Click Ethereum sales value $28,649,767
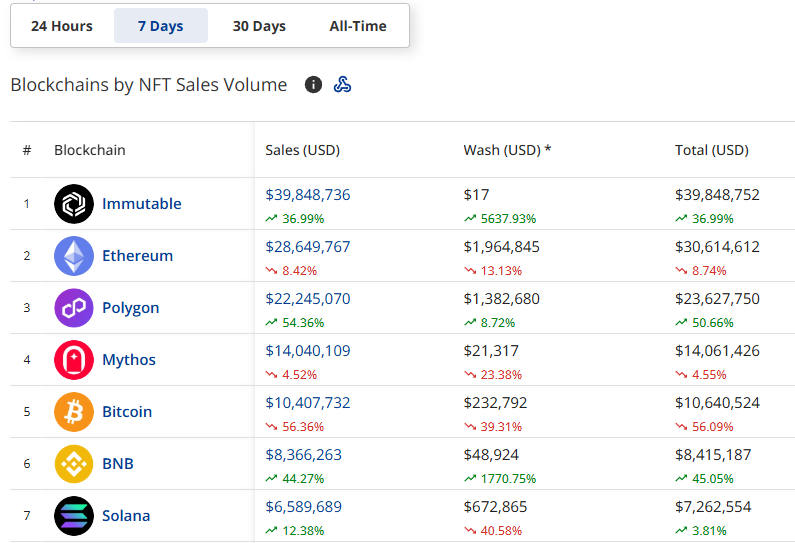795x543 pixels. click(x=308, y=247)
